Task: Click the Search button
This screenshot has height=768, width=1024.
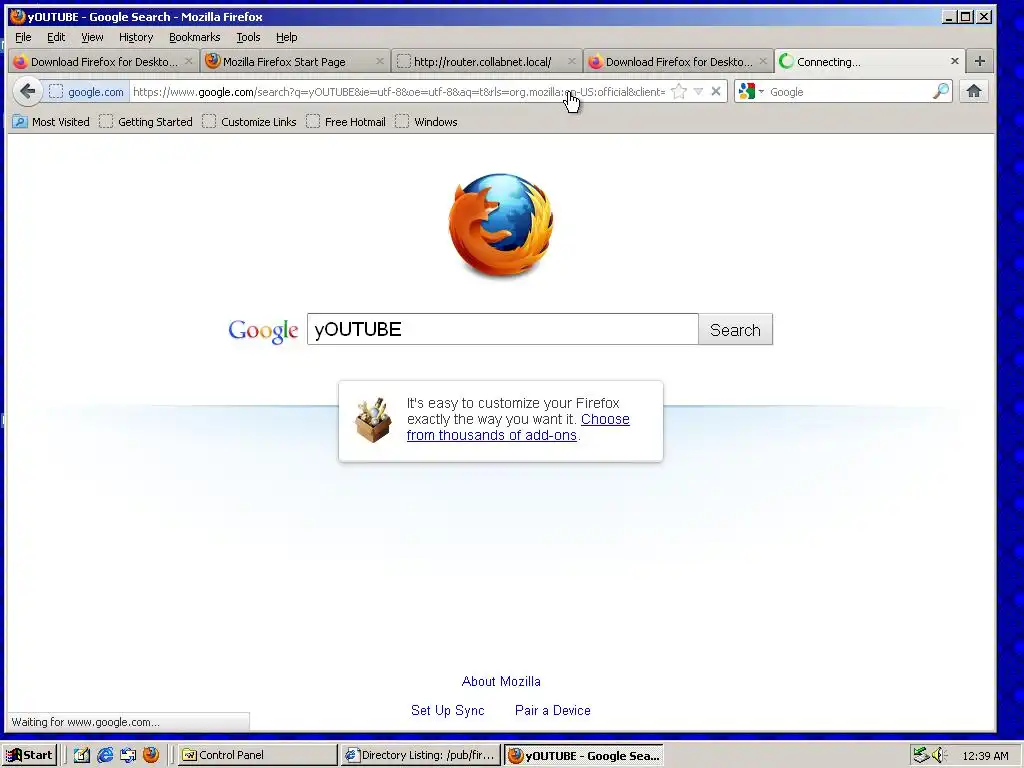Action: pos(735,329)
